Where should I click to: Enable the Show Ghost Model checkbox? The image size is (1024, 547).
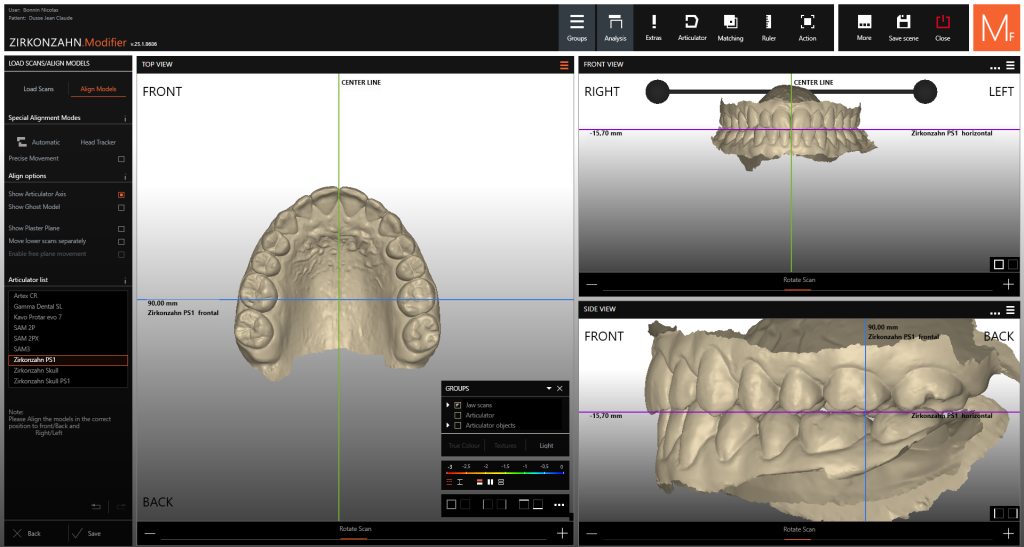[x=121, y=208]
